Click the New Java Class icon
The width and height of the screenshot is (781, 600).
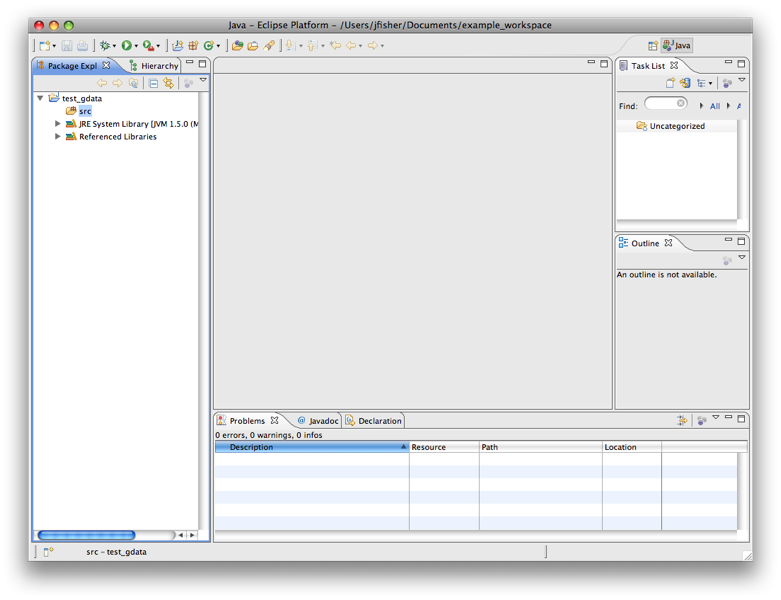click(x=208, y=45)
